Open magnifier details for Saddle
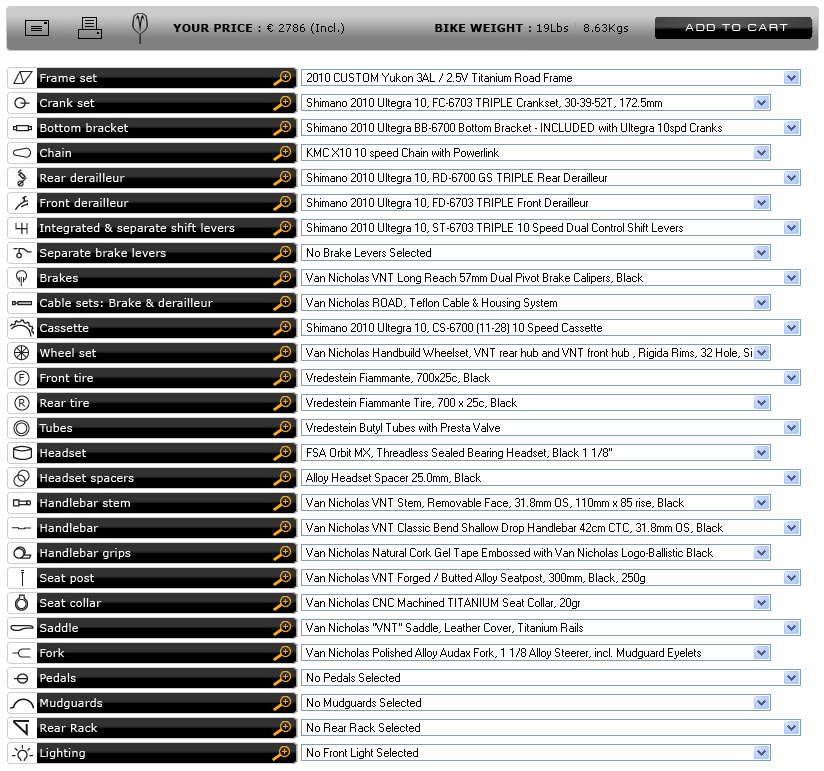824x771 pixels. [x=283, y=628]
